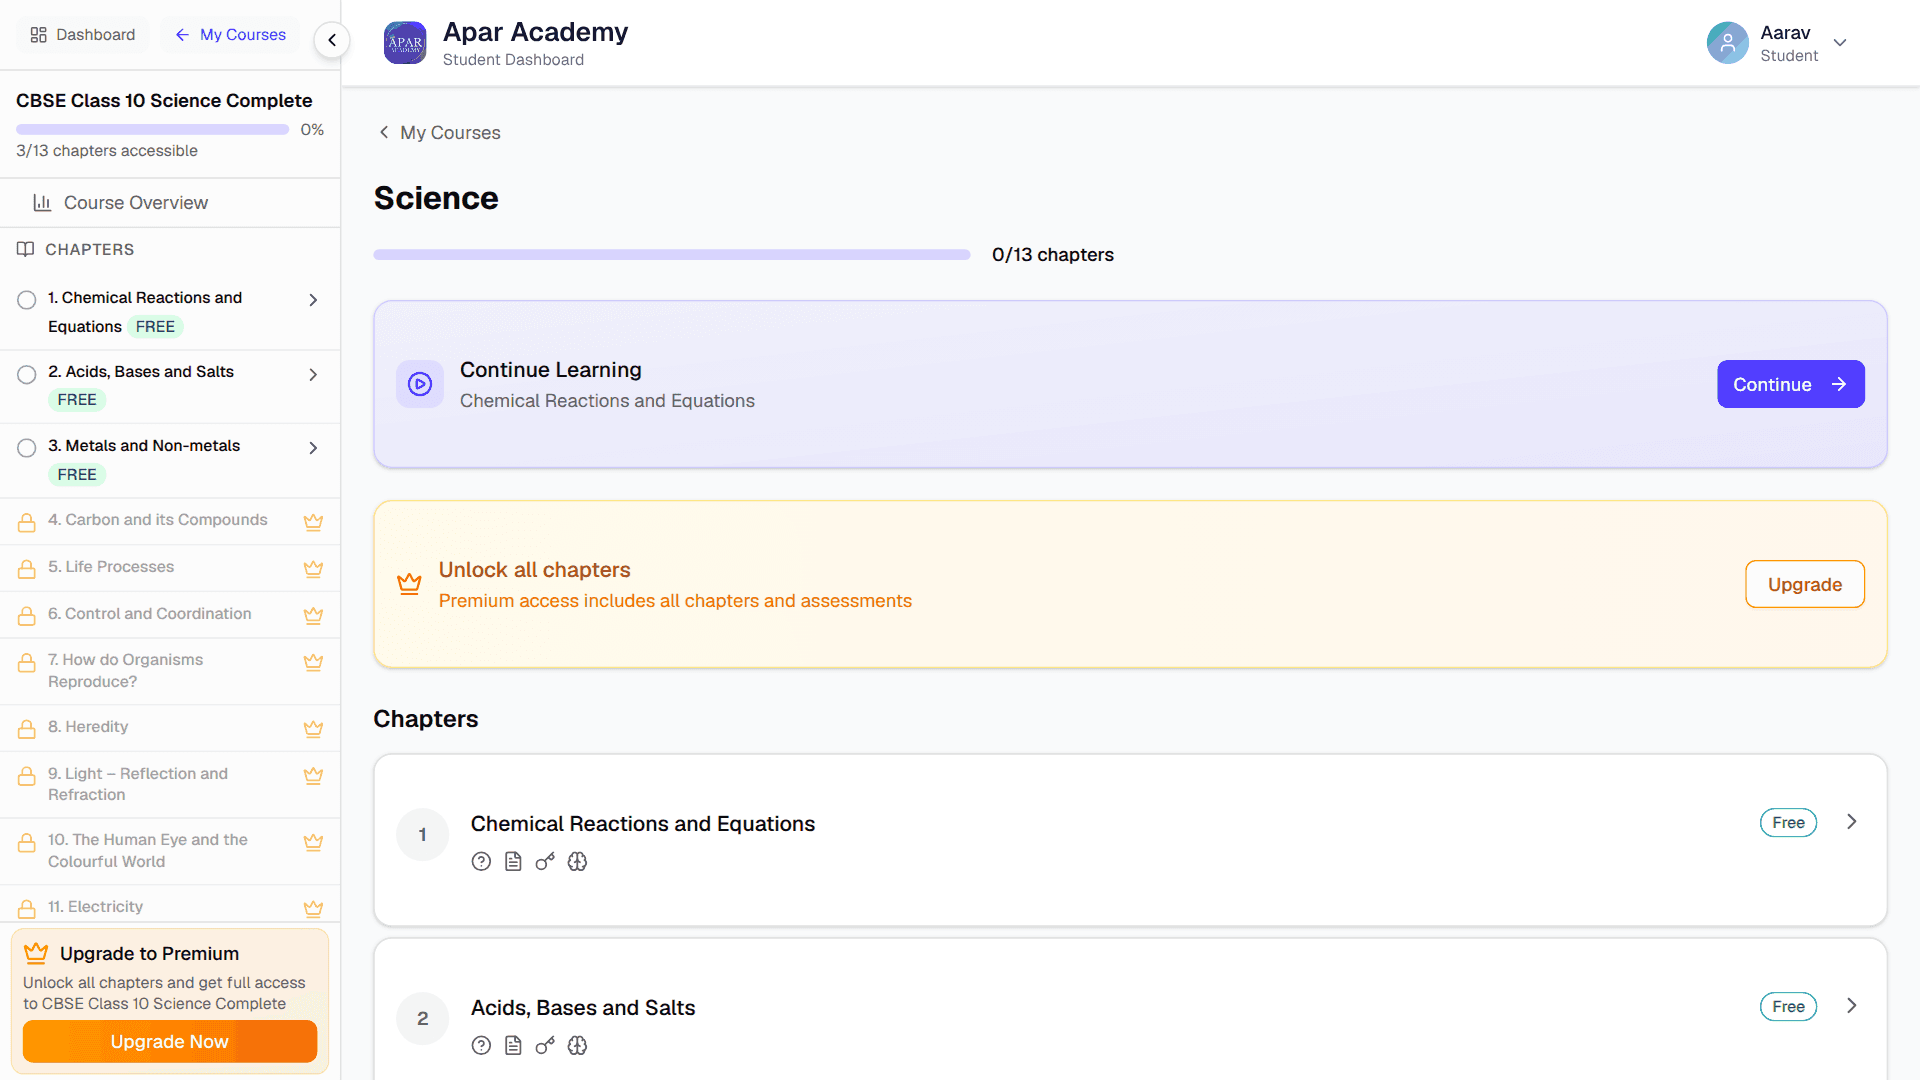Screen dimensions: 1920x1080
Task: Click the Upgrade button
Action: click(1804, 584)
